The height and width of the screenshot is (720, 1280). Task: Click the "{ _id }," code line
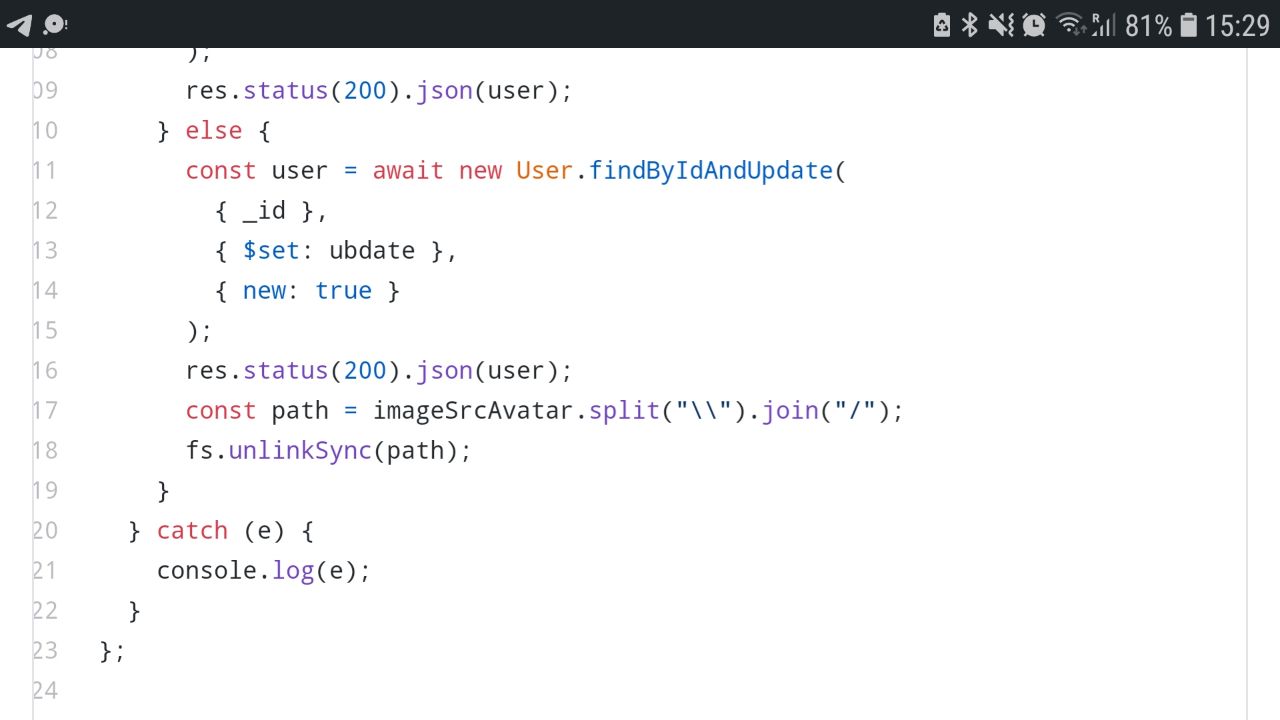[x=271, y=211]
